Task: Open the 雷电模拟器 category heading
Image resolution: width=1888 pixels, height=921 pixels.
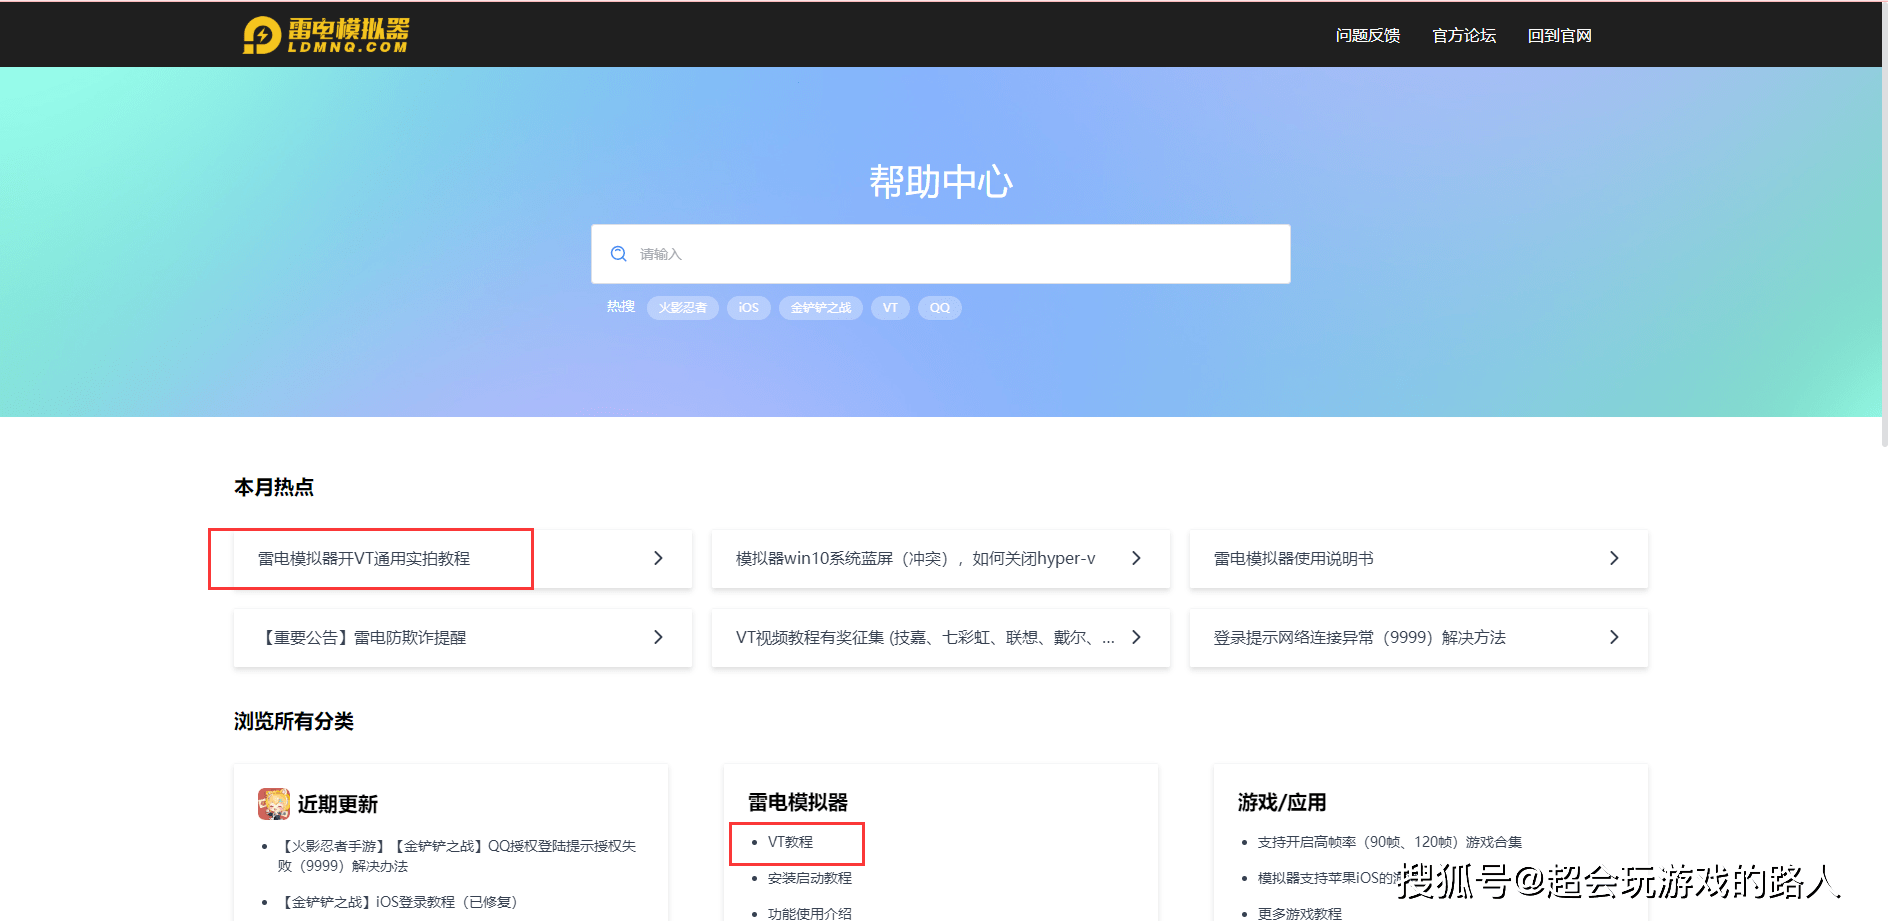Action: click(x=797, y=802)
